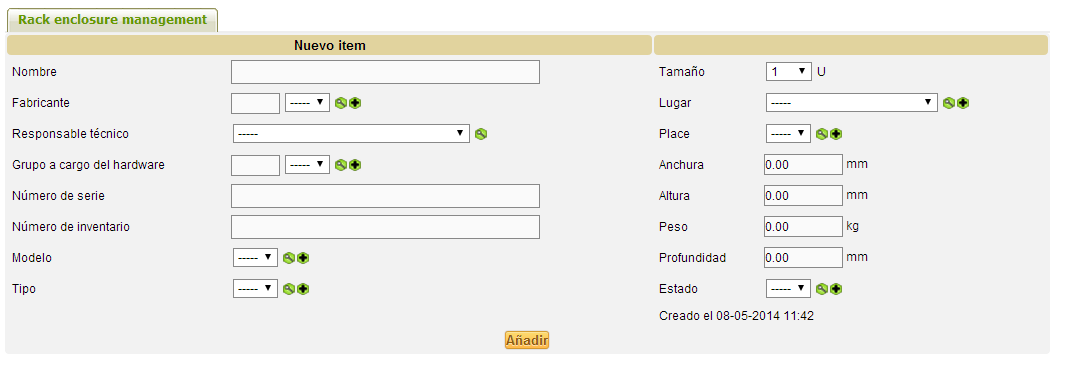Select the Rack enclosure management tab

112,20
